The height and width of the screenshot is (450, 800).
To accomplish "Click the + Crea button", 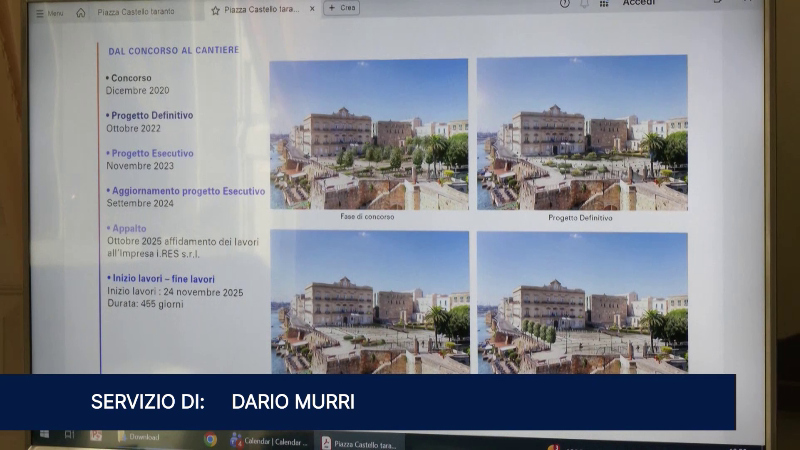I will coord(341,8).
